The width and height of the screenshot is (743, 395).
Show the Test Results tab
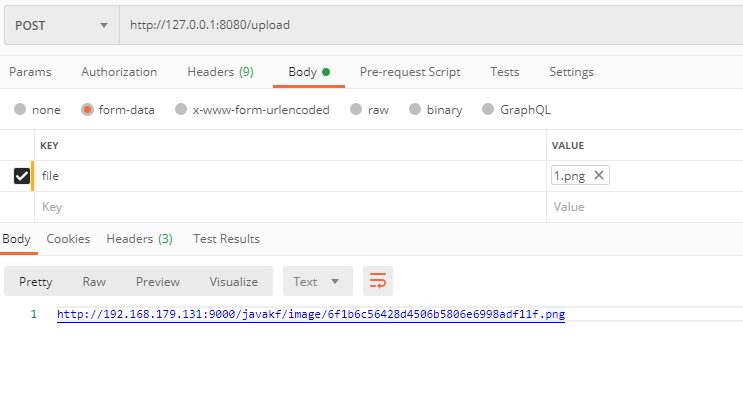click(227, 239)
